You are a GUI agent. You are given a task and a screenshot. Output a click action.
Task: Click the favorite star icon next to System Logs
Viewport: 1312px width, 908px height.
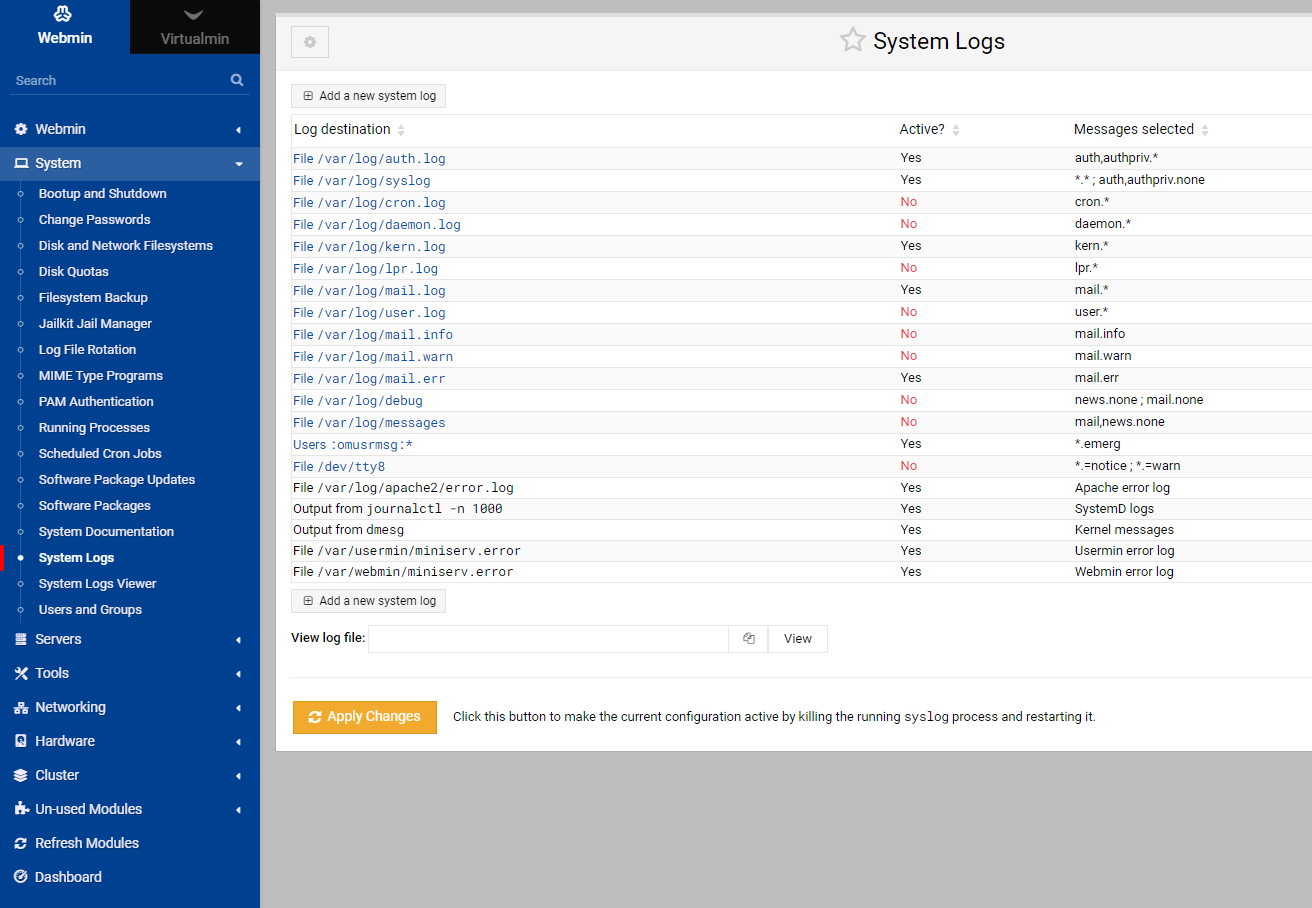[x=852, y=40]
